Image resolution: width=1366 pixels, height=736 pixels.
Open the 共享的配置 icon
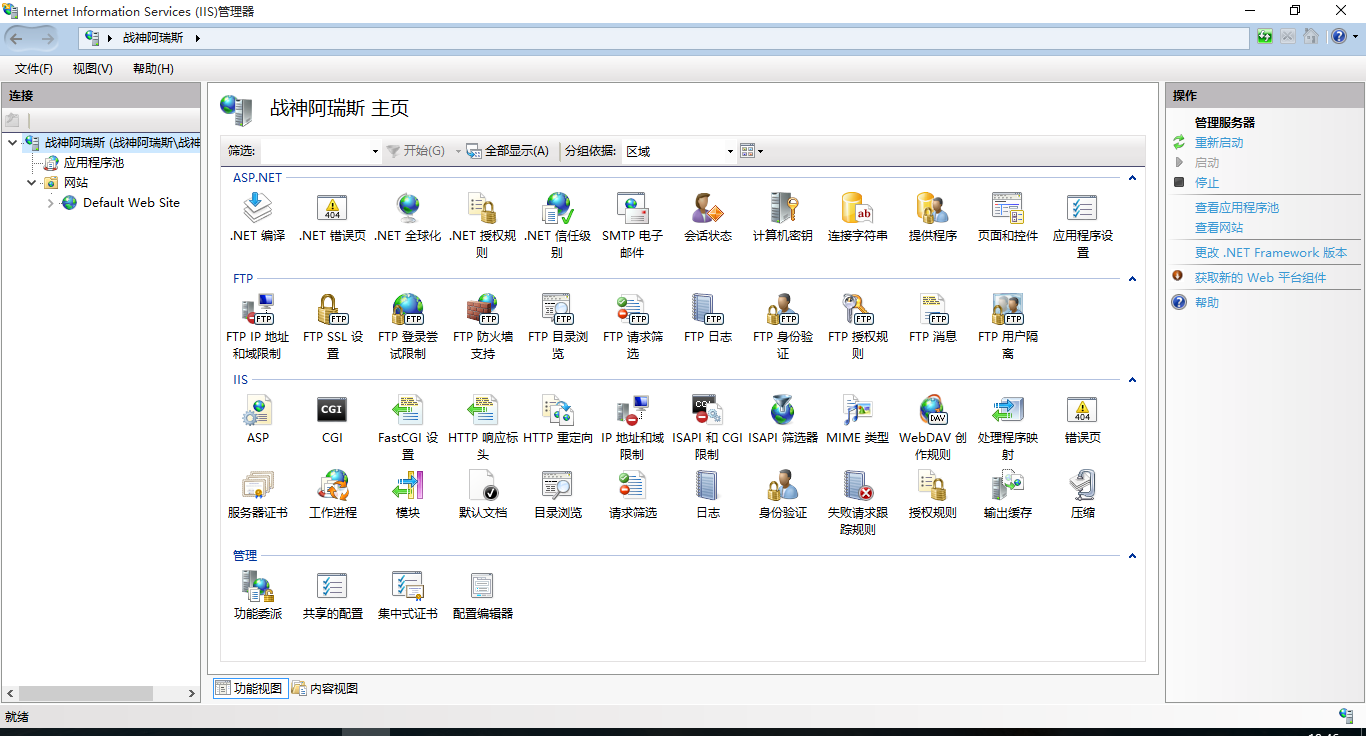[332, 586]
